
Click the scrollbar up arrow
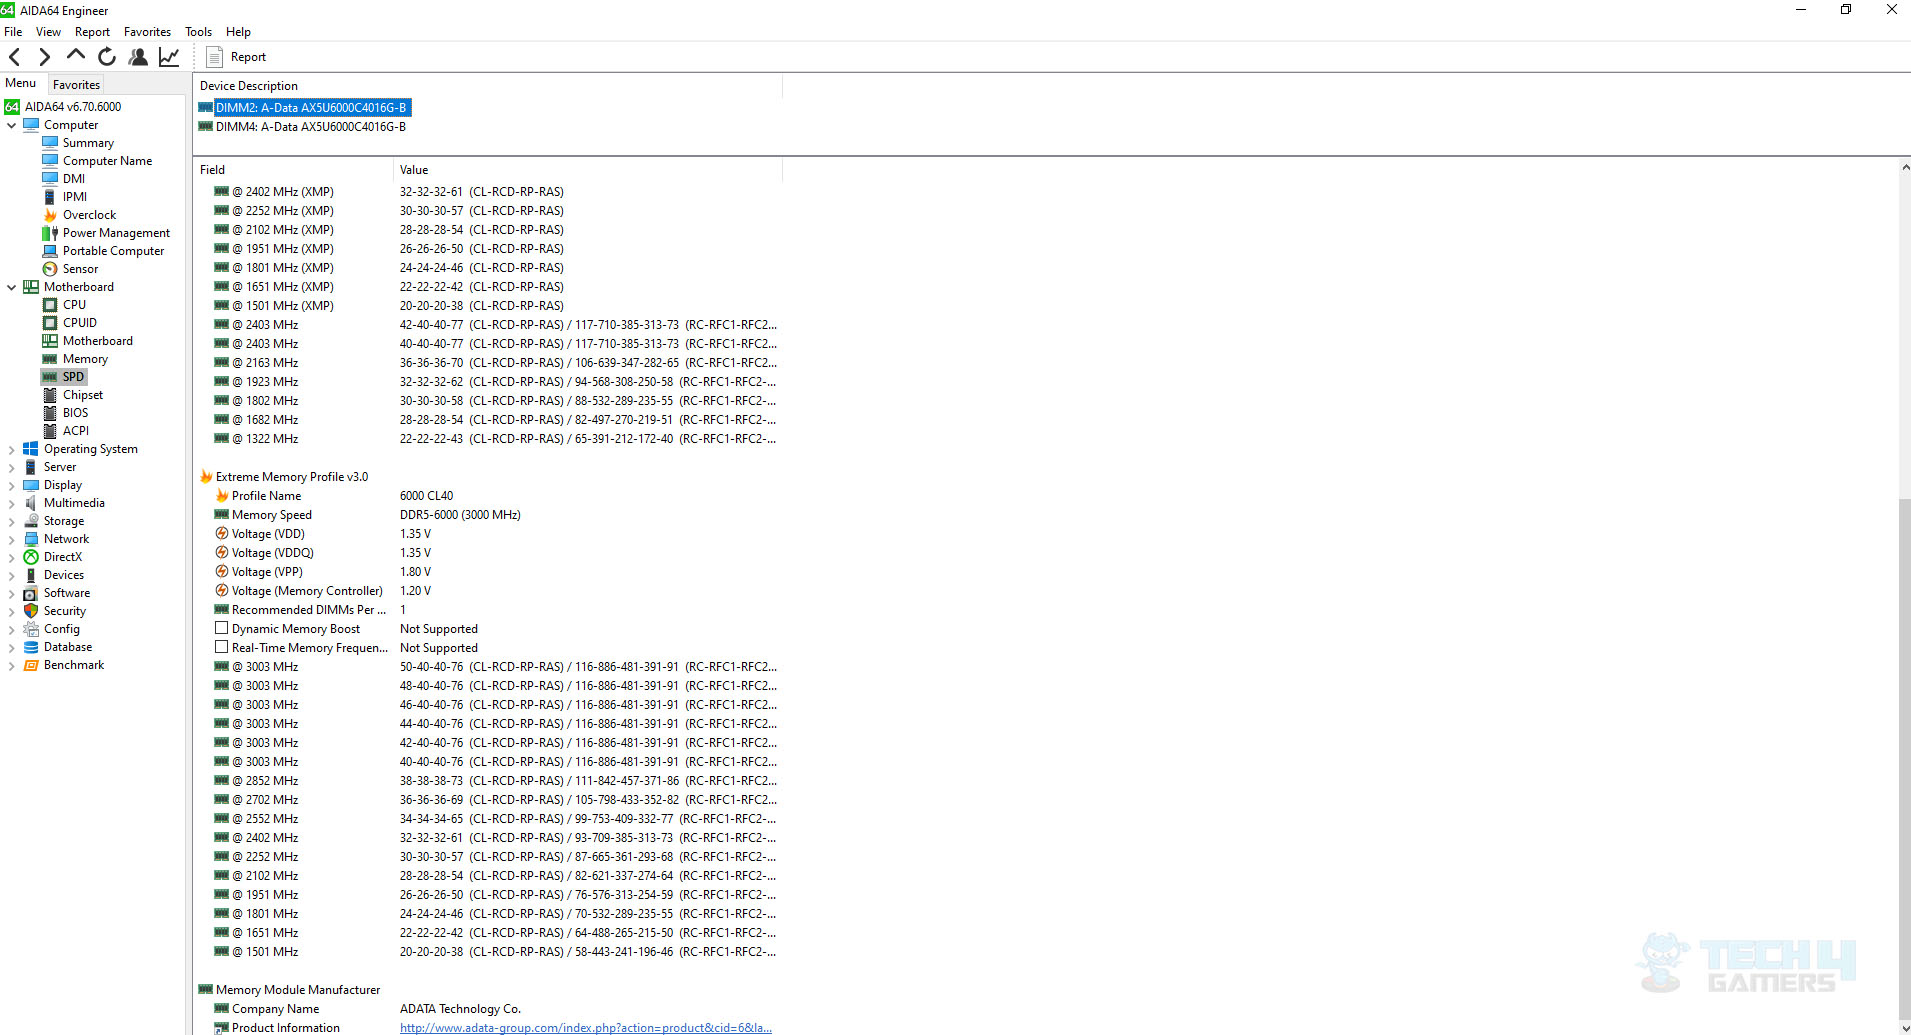point(1904,168)
